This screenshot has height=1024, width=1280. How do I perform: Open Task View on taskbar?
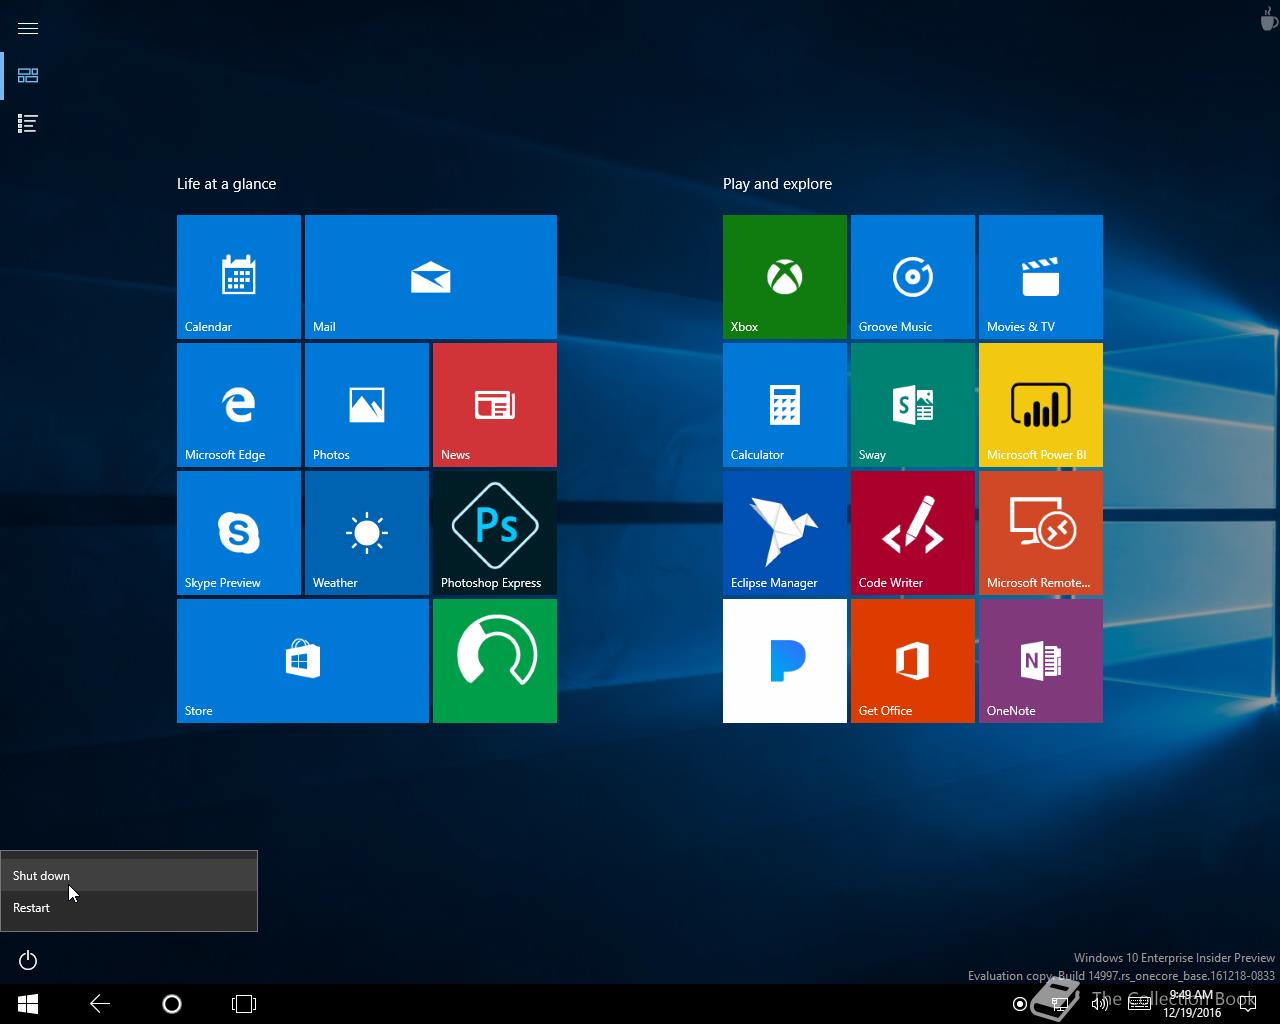pos(244,1004)
